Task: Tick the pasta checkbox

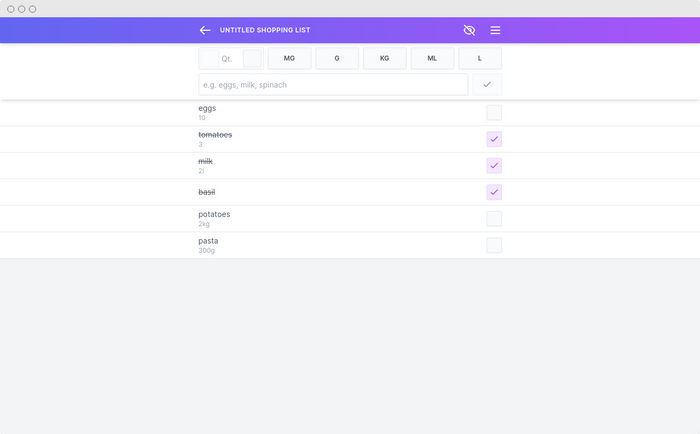Action: [494, 245]
